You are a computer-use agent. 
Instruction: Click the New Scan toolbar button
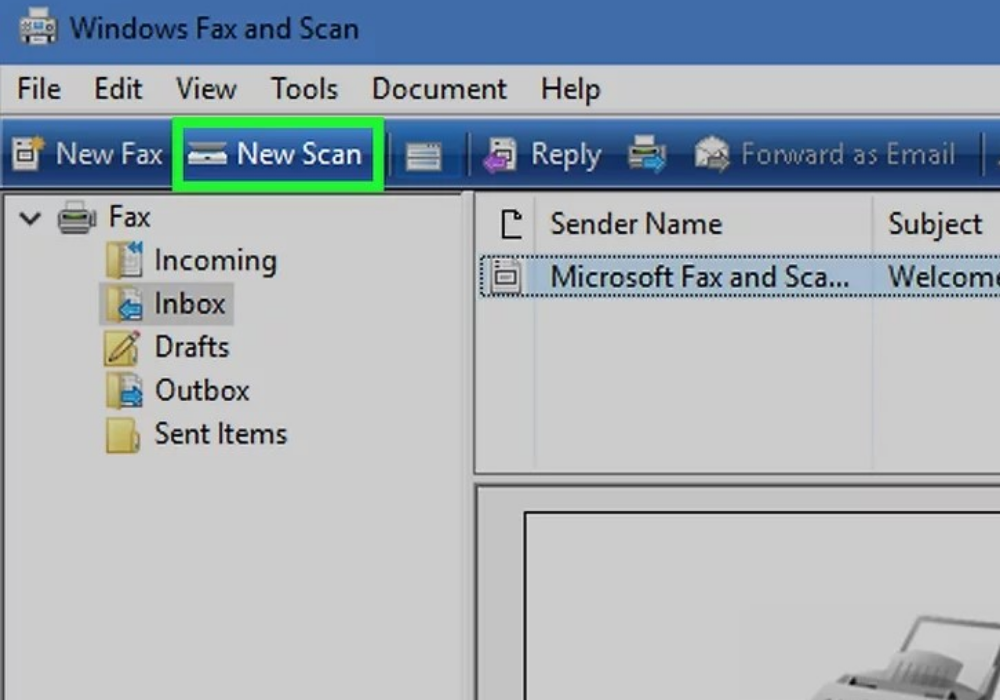[277, 154]
